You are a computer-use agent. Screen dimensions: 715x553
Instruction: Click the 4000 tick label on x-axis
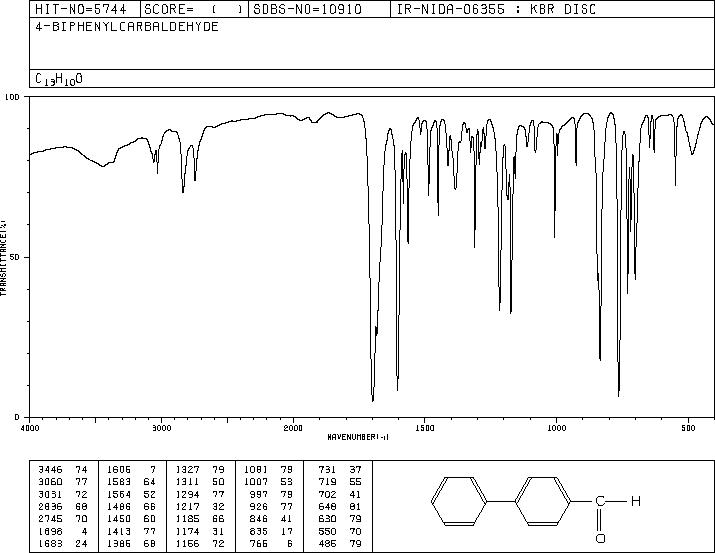[x=30, y=428]
